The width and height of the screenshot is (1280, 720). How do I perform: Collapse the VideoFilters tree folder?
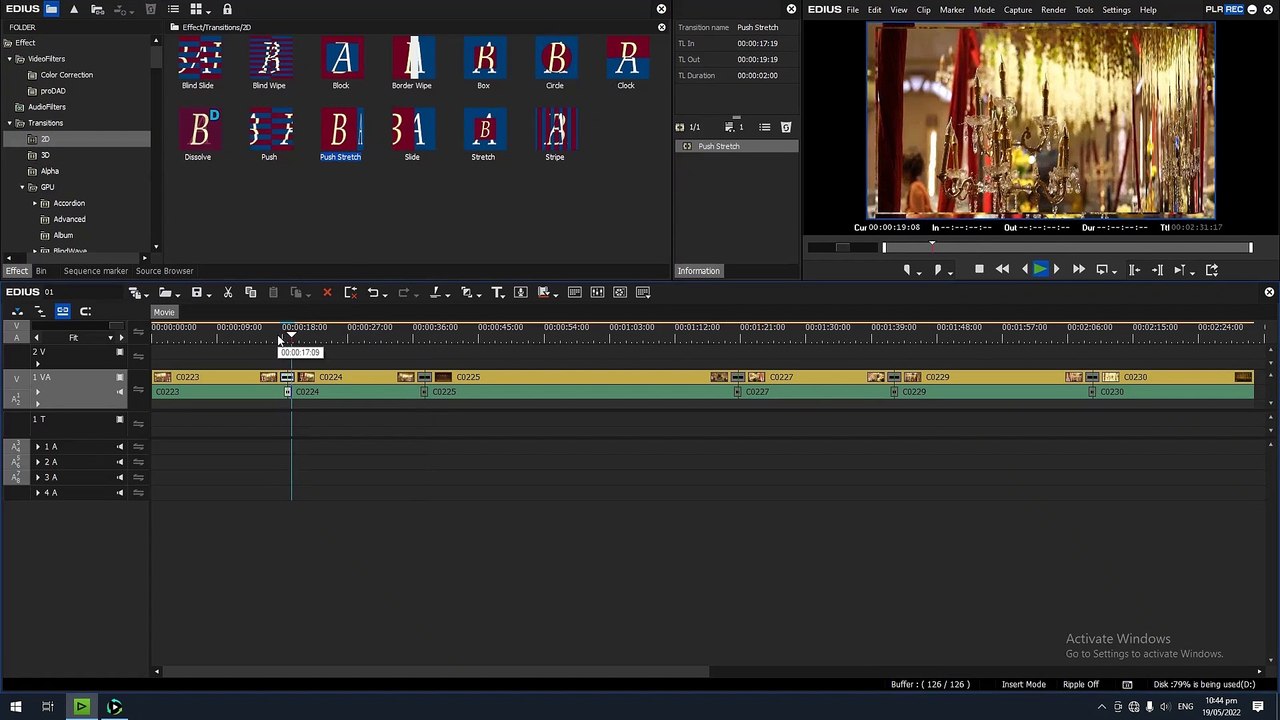(x=9, y=59)
